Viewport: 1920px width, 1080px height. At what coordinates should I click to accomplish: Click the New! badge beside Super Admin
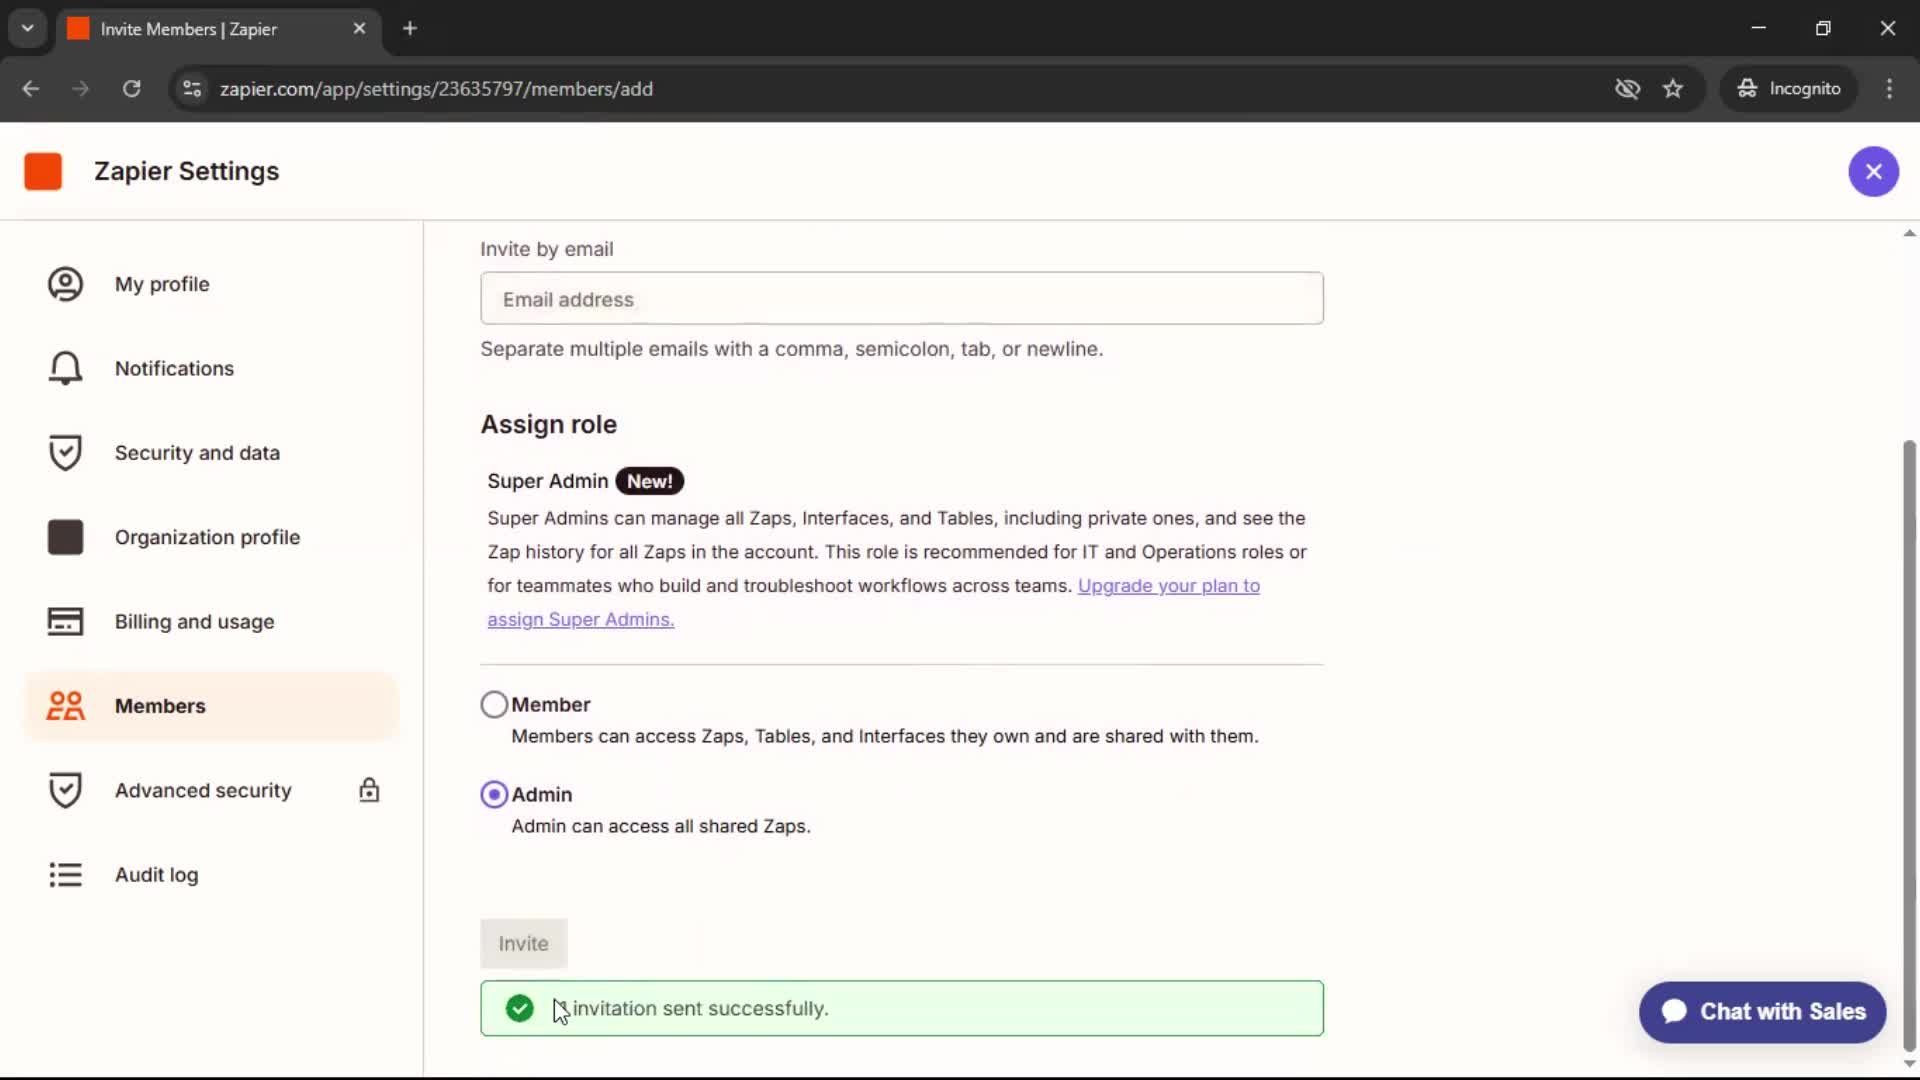point(649,481)
